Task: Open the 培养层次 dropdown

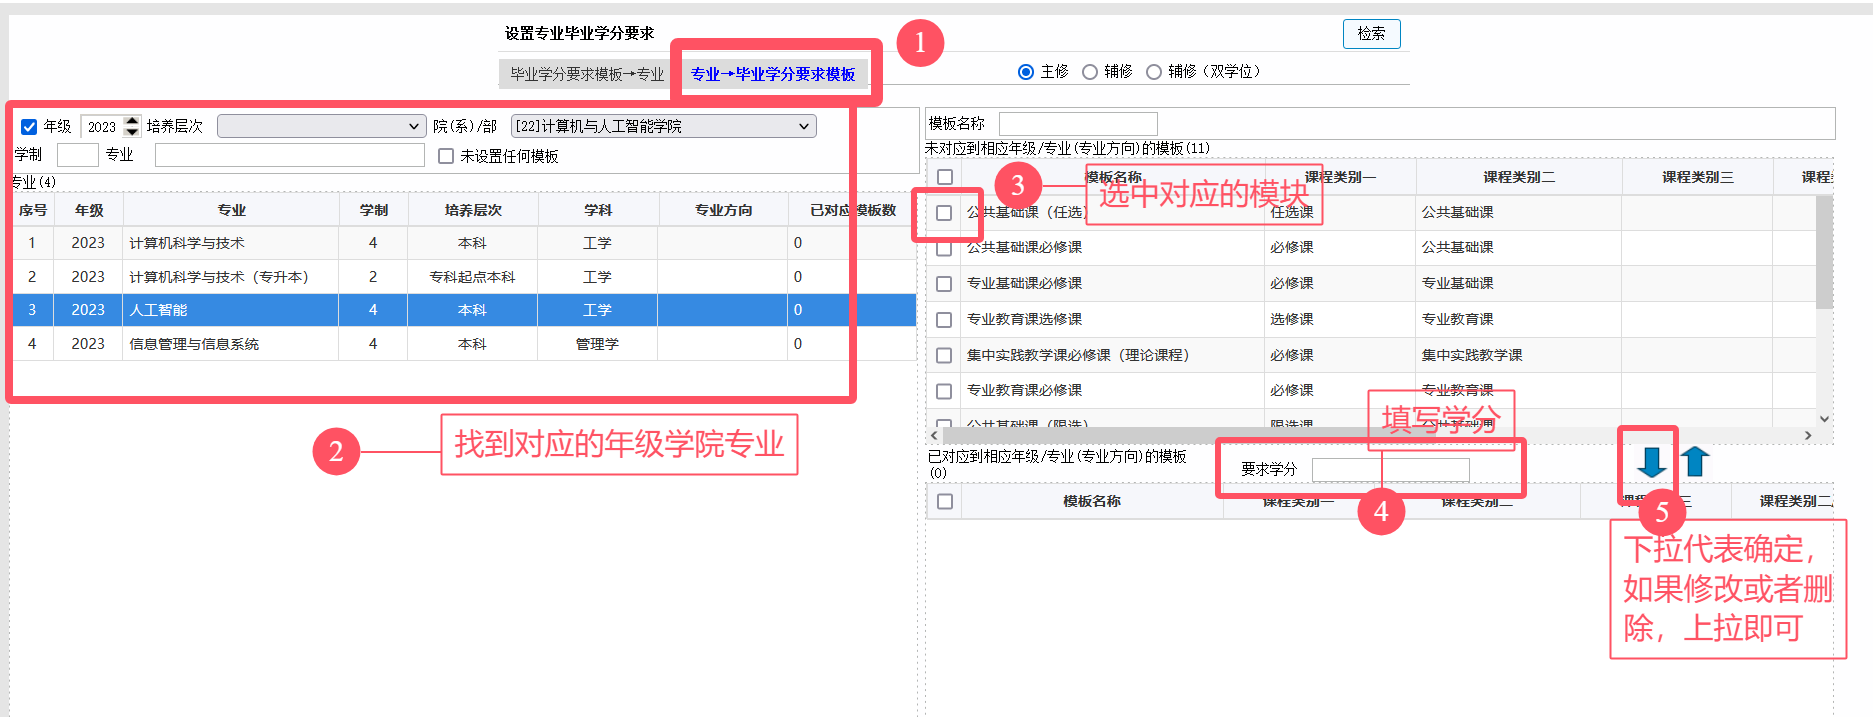Action: [x=321, y=126]
